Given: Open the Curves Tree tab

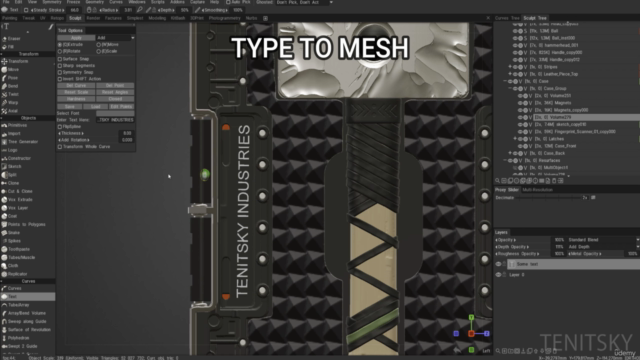Looking at the screenshot, I should [507, 18].
